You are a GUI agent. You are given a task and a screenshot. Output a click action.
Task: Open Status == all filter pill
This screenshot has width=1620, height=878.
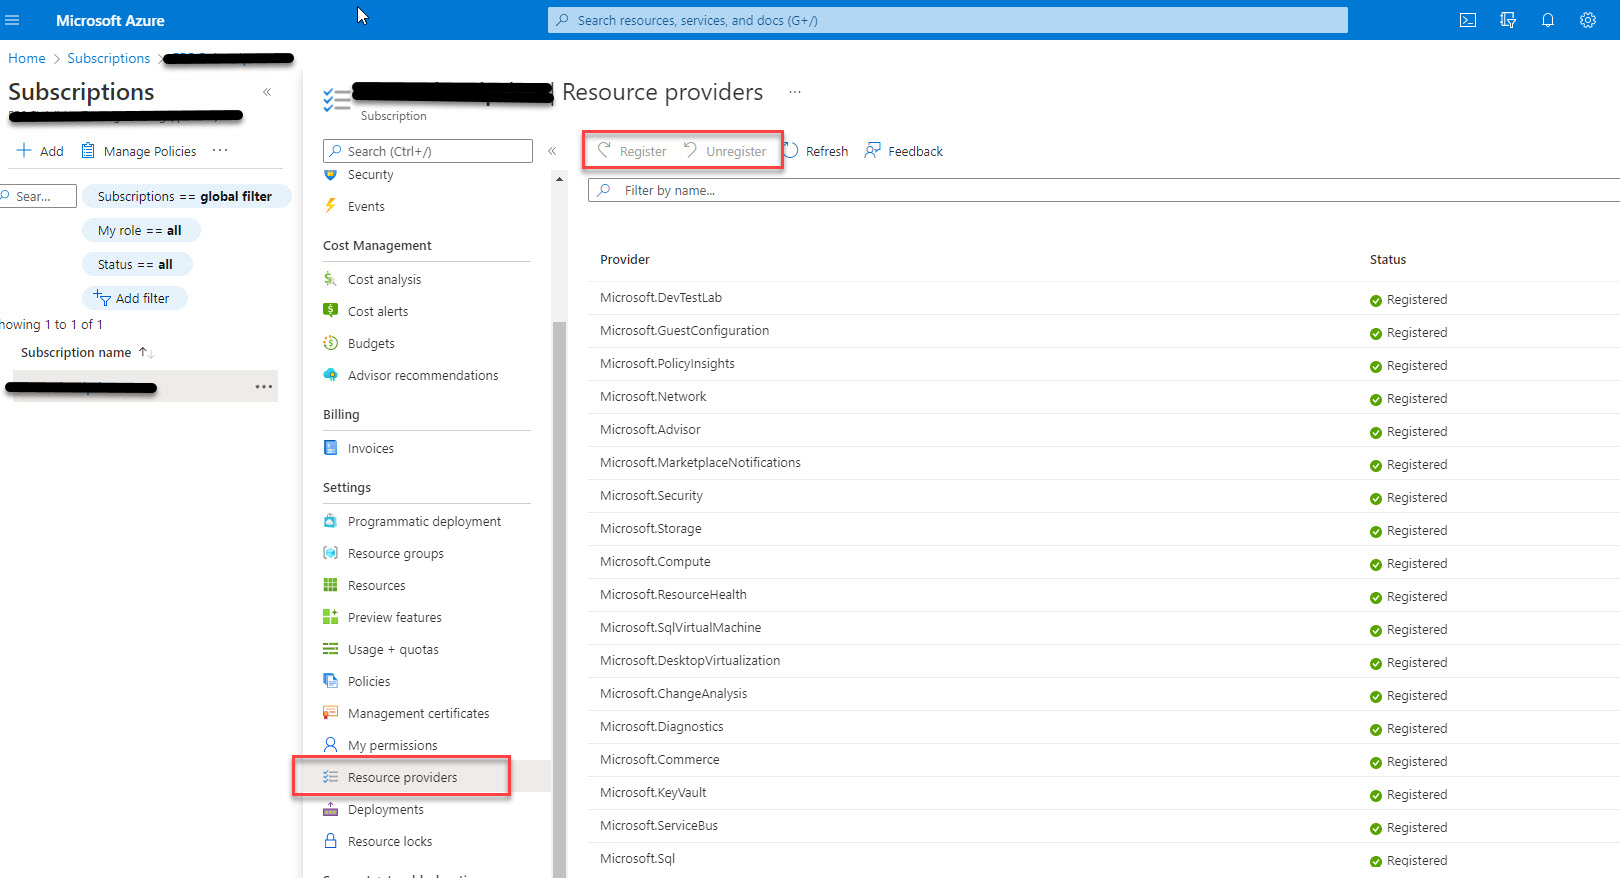point(136,265)
